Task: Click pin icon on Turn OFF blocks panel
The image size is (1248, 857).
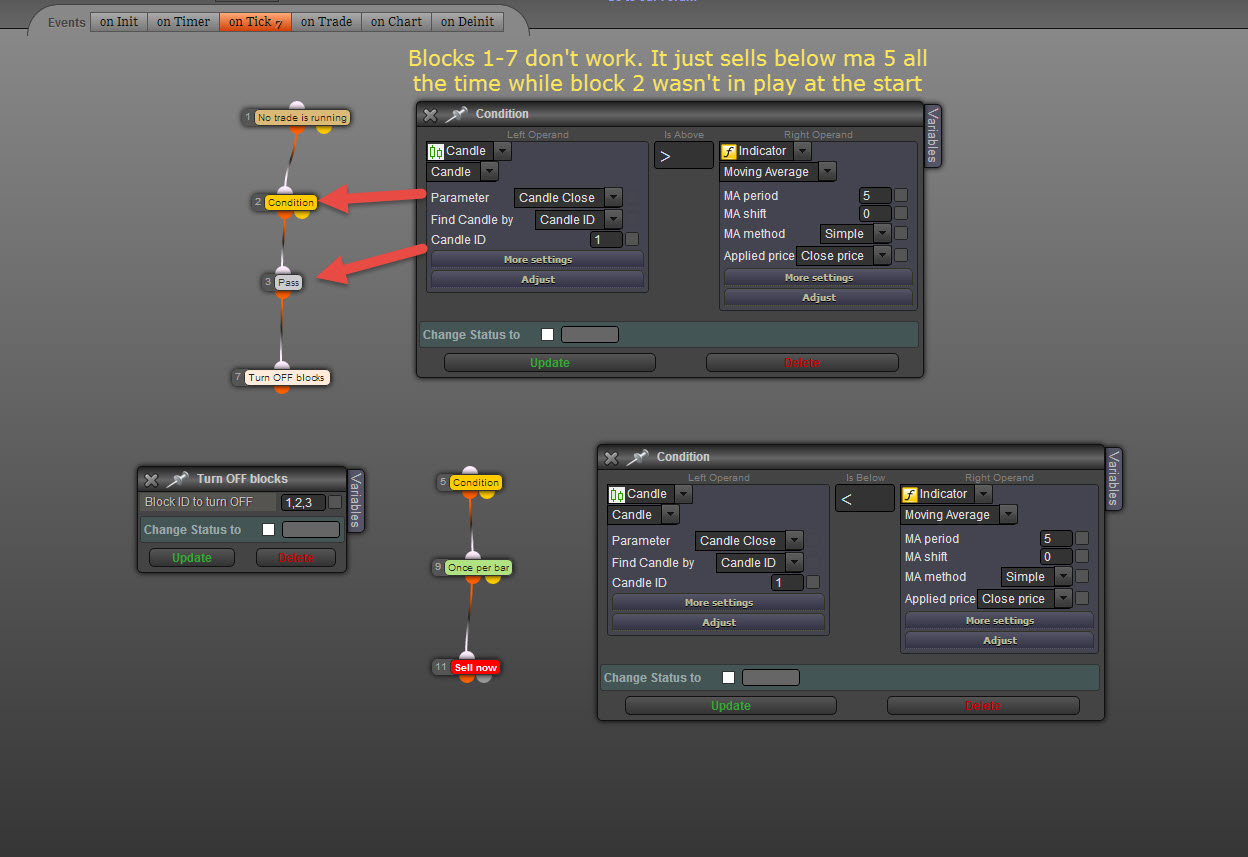Action: pyautogui.click(x=177, y=479)
